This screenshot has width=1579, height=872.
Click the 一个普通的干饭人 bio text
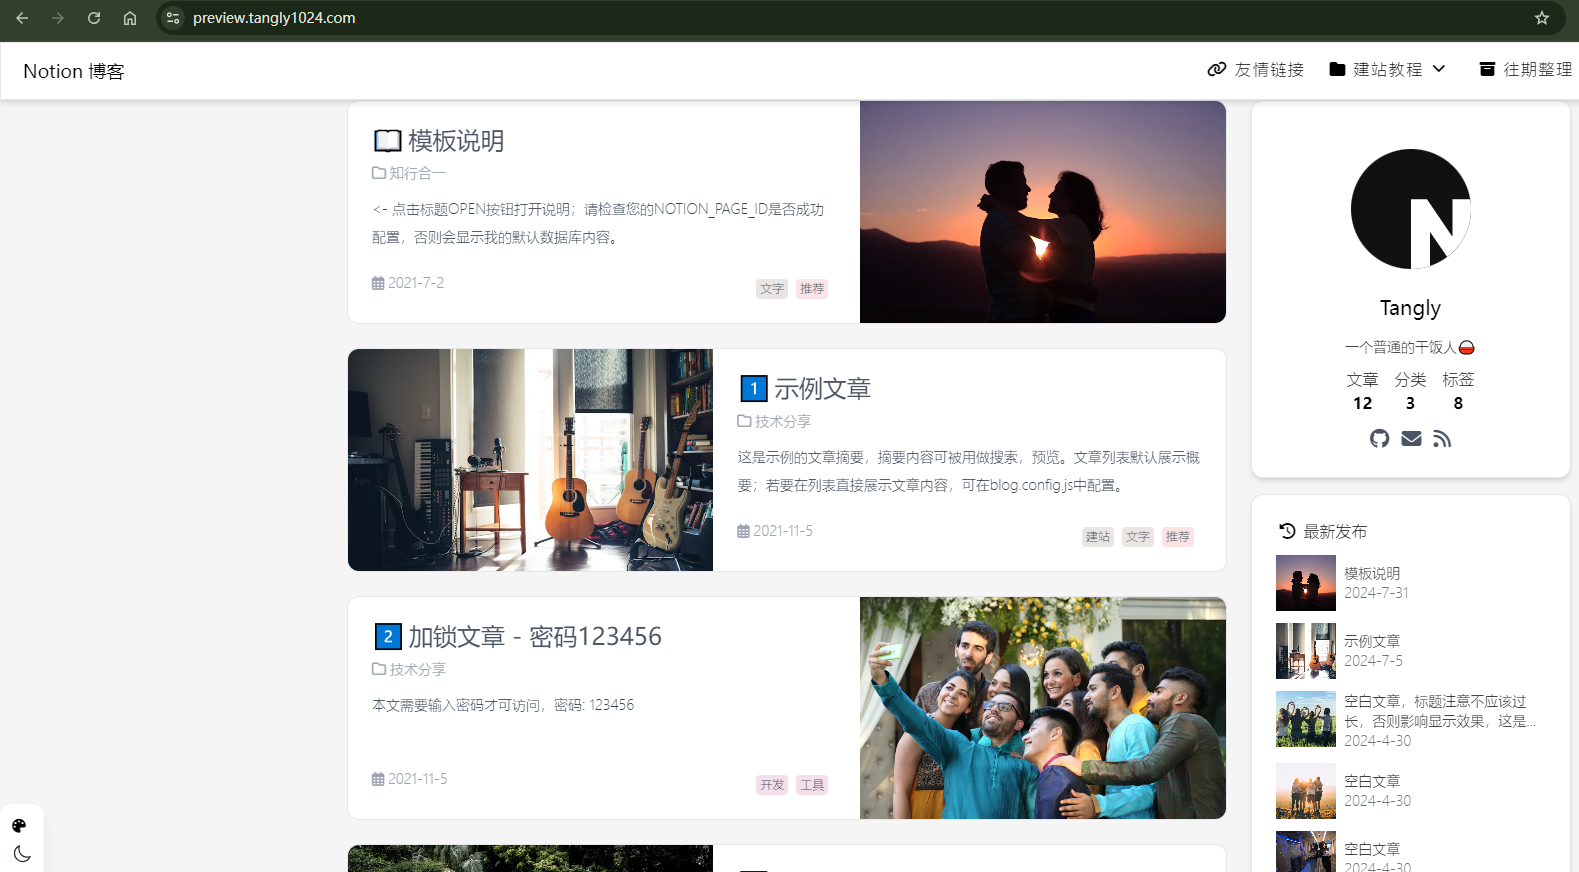pos(1410,348)
